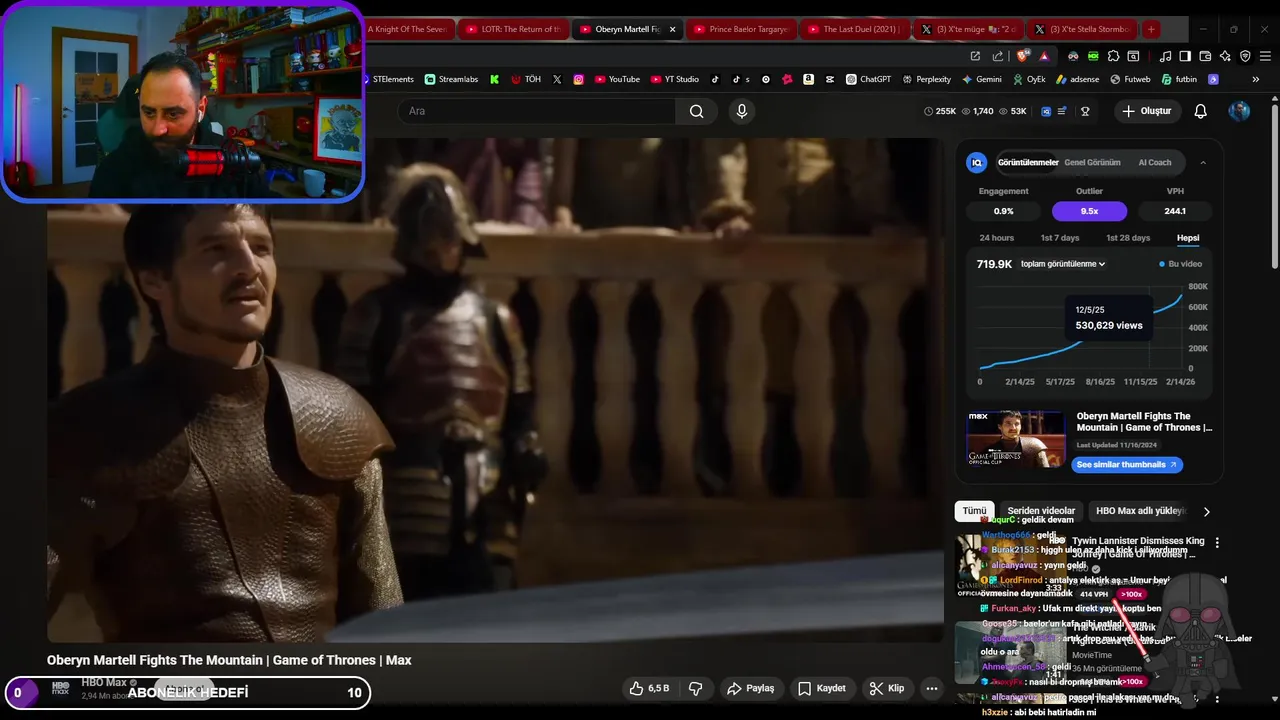Select the Tümü filter chip
Viewport: 1280px width, 720px height.
point(974,511)
